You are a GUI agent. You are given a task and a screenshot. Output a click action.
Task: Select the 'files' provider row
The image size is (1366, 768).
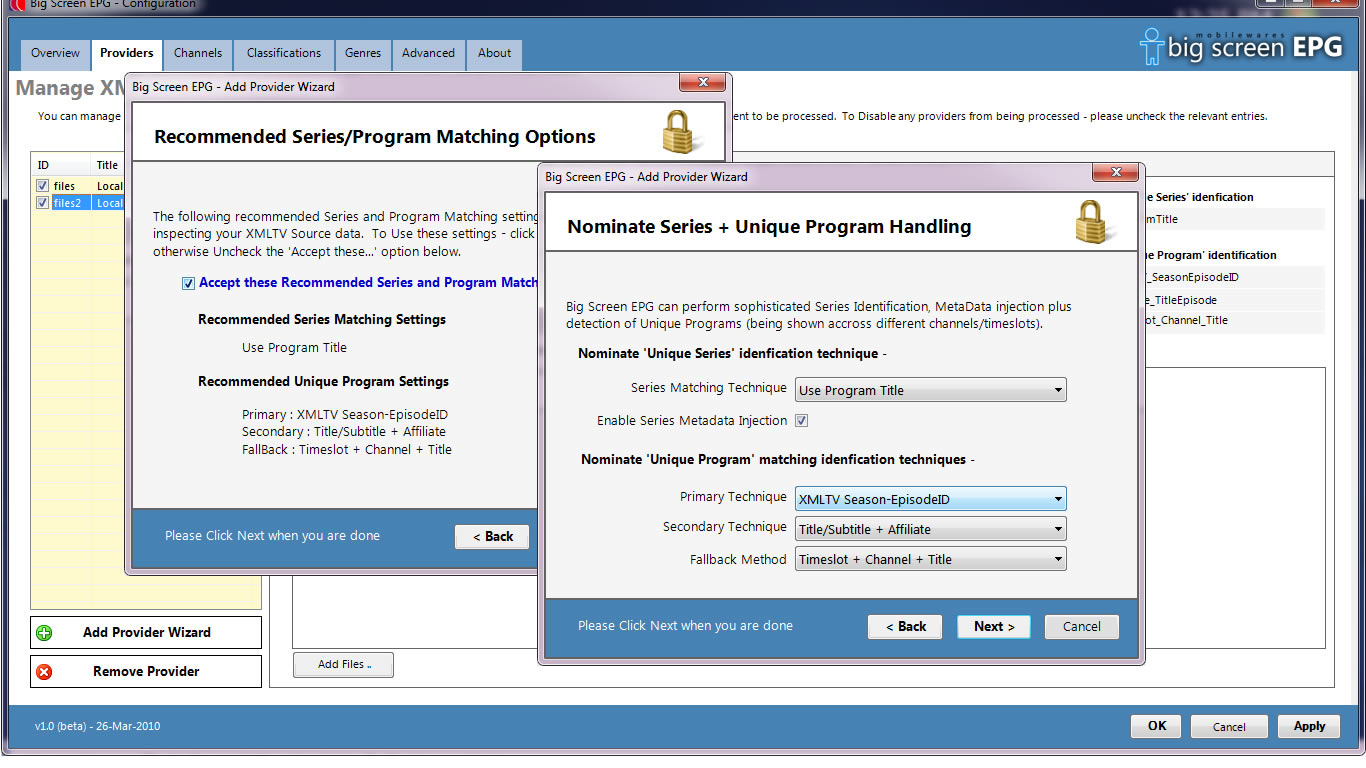pyautogui.click(x=78, y=186)
